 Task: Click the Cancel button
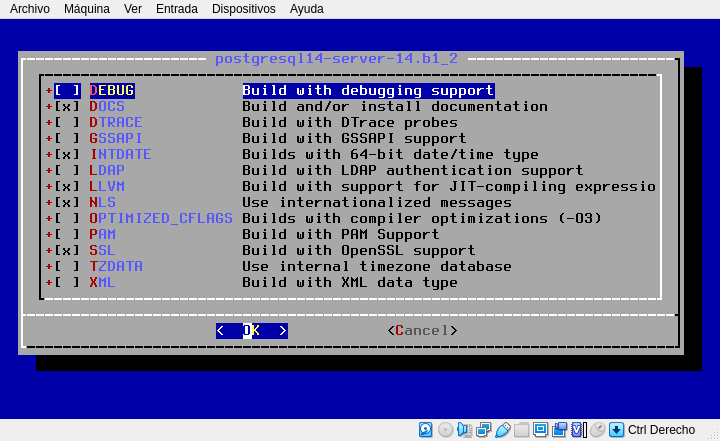(422, 331)
